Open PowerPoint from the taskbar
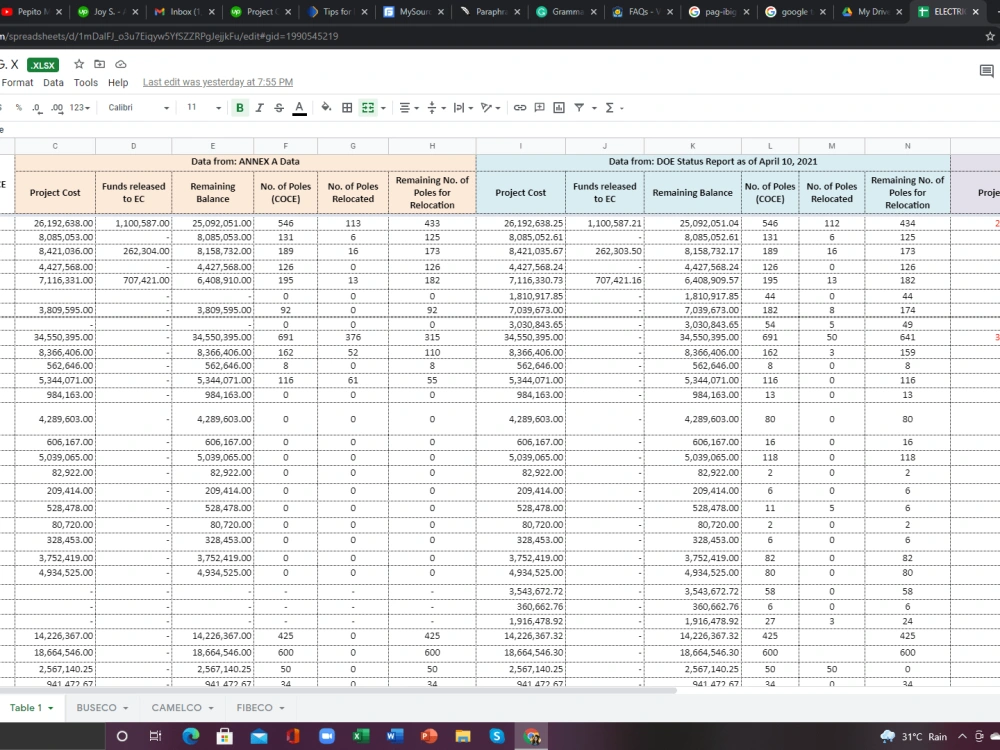 click(429, 736)
